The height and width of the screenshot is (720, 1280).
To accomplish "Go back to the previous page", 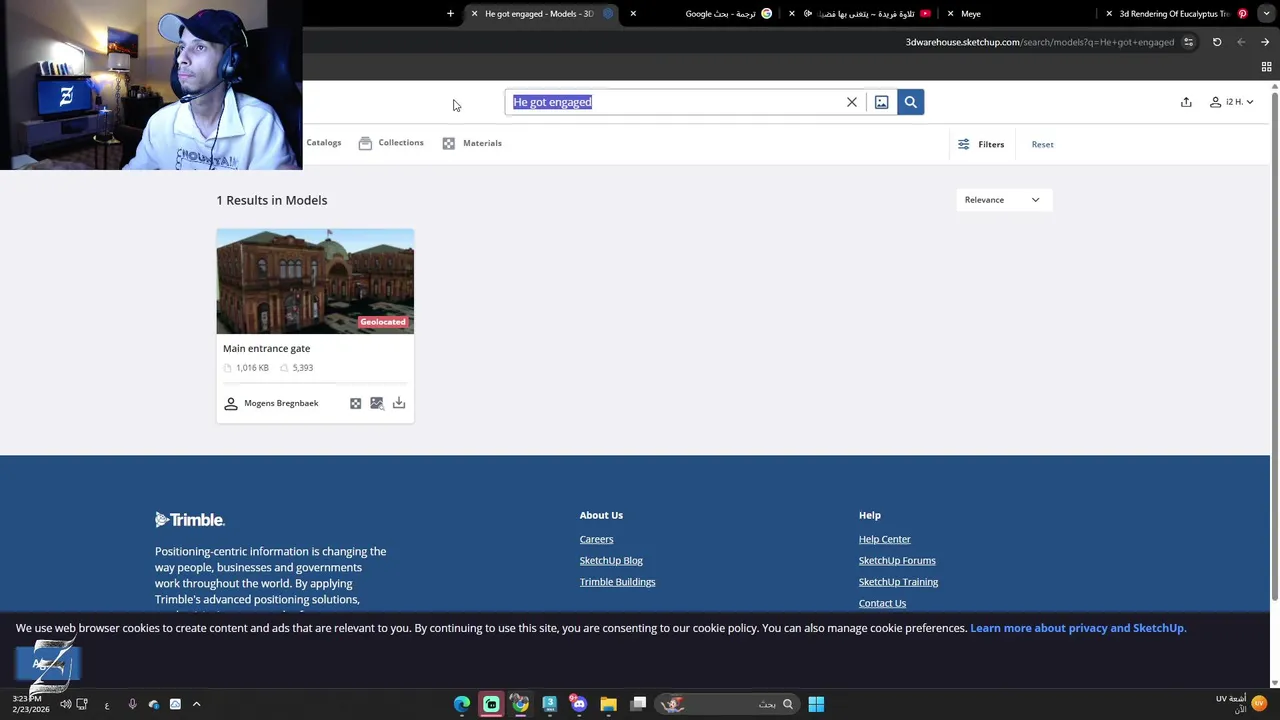I will point(1265,42).
